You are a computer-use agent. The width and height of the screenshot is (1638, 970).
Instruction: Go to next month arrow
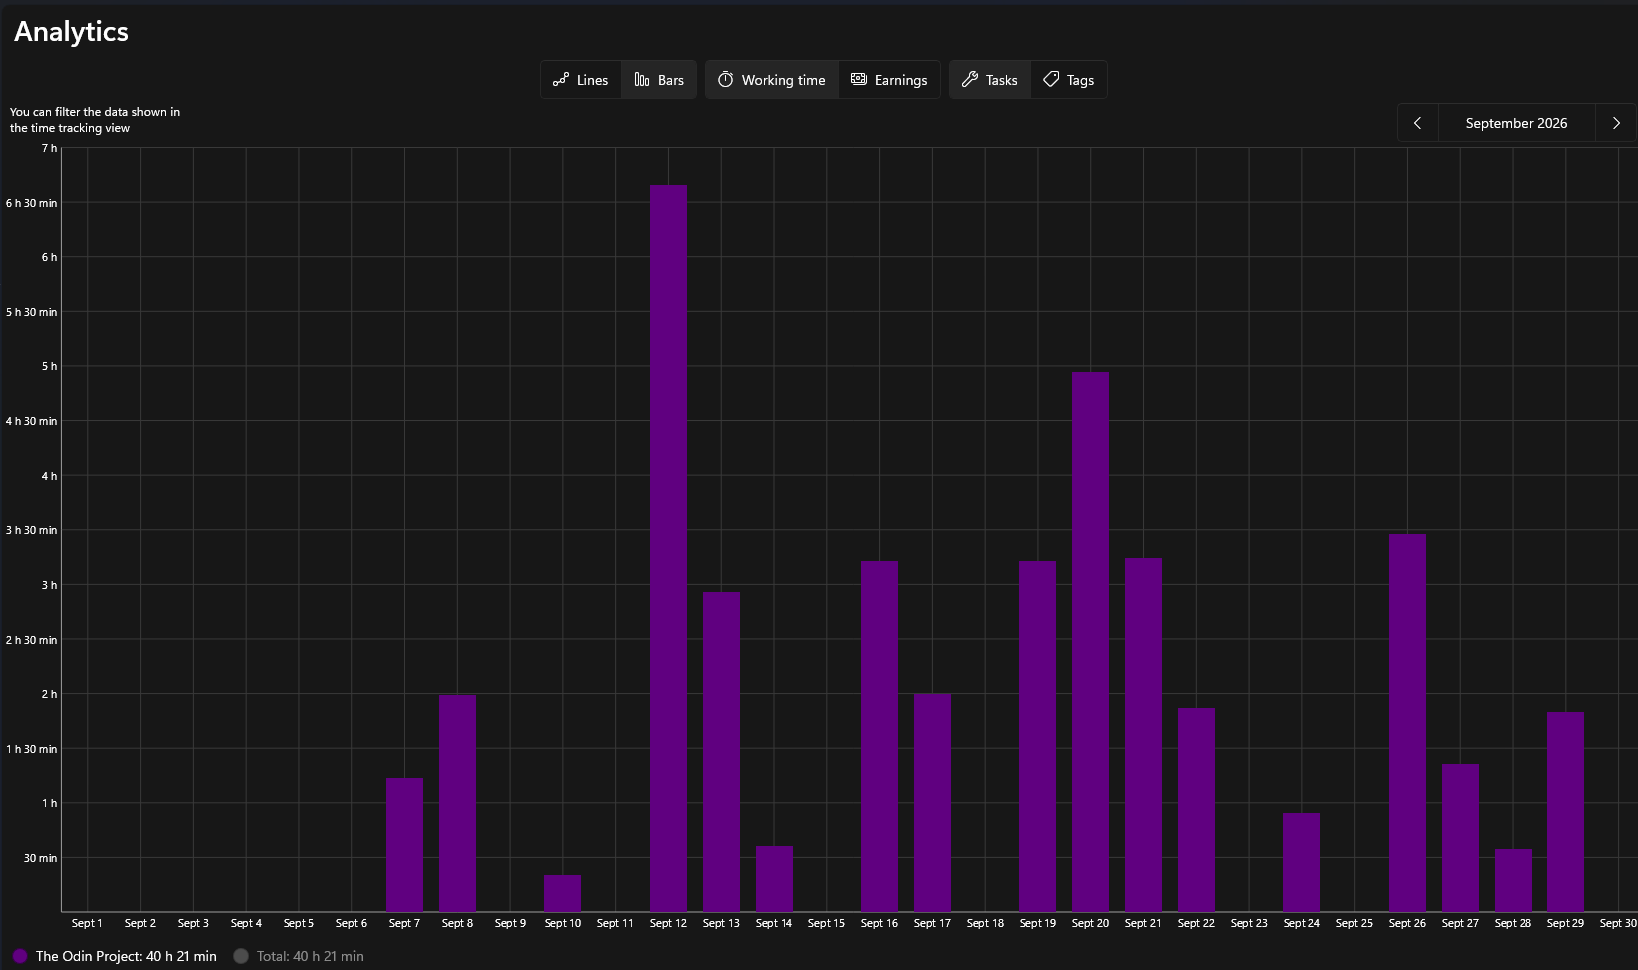(x=1616, y=123)
